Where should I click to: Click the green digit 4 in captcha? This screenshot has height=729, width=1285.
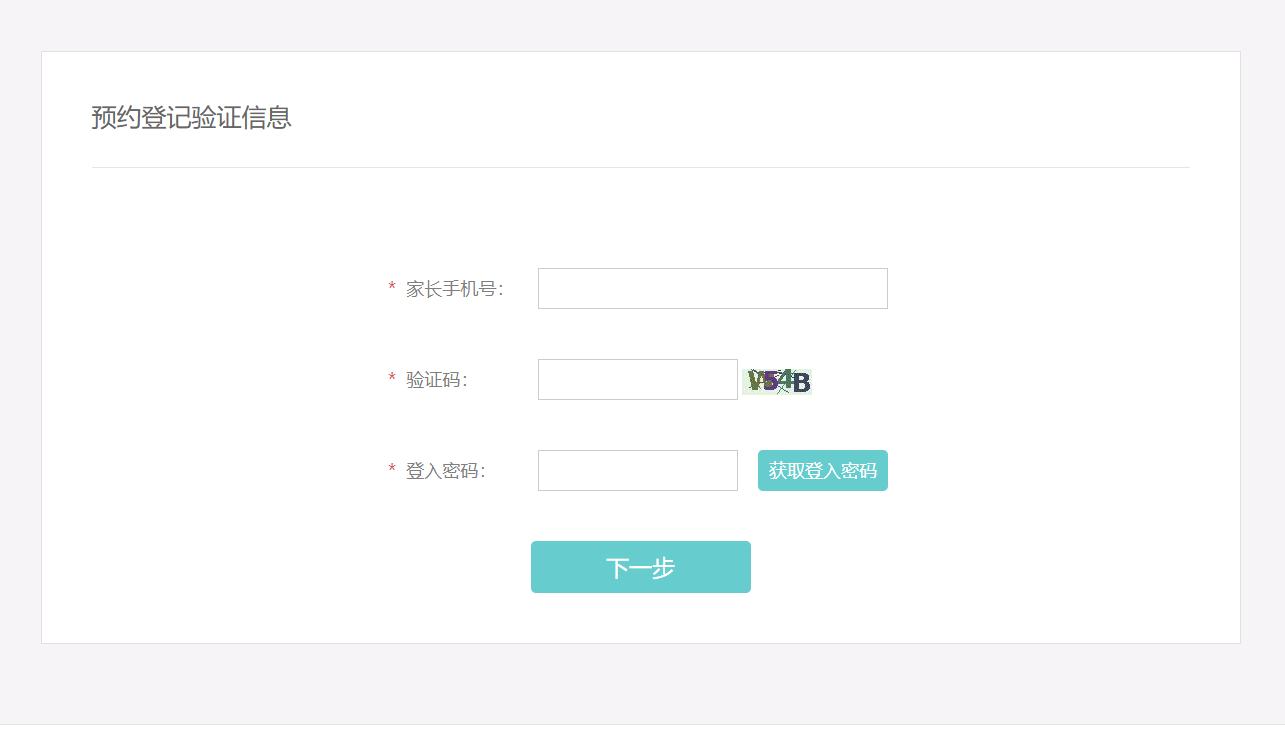tap(785, 380)
